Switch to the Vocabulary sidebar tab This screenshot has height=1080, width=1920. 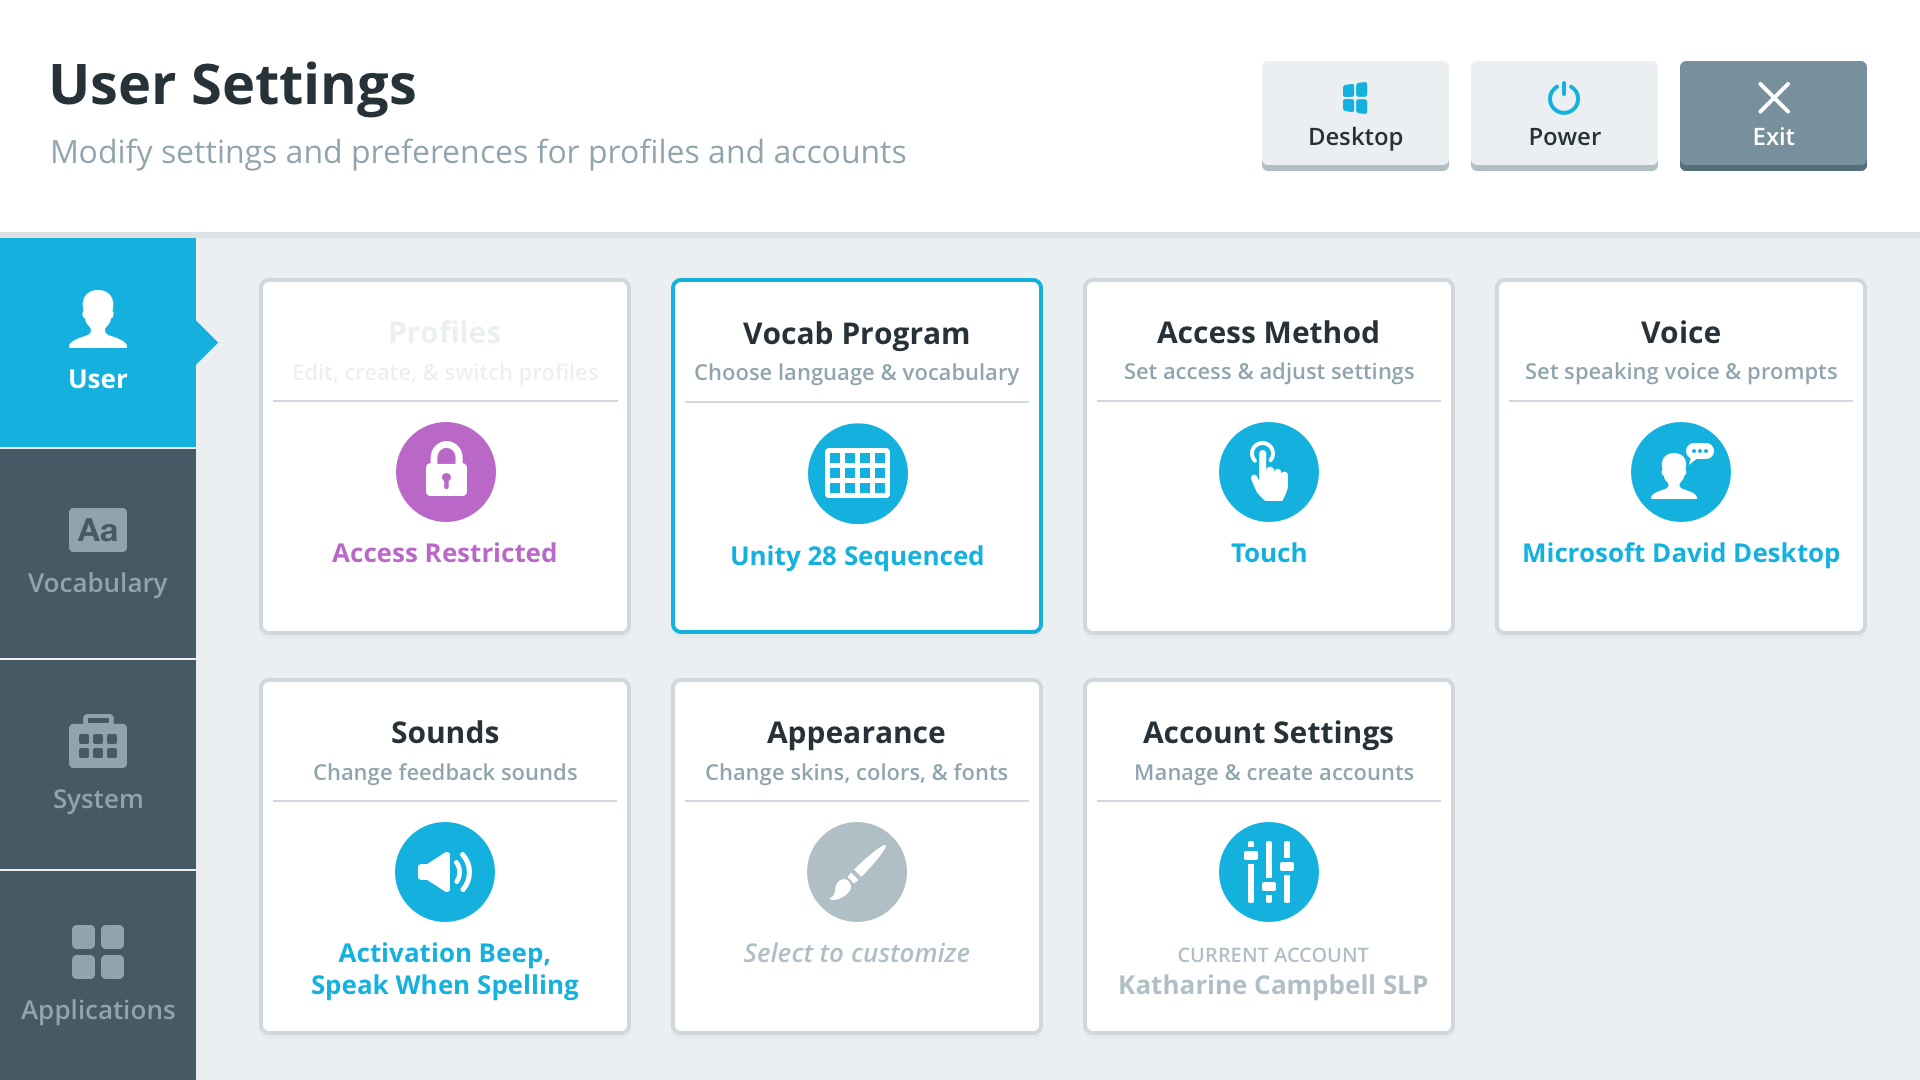tap(98, 553)
